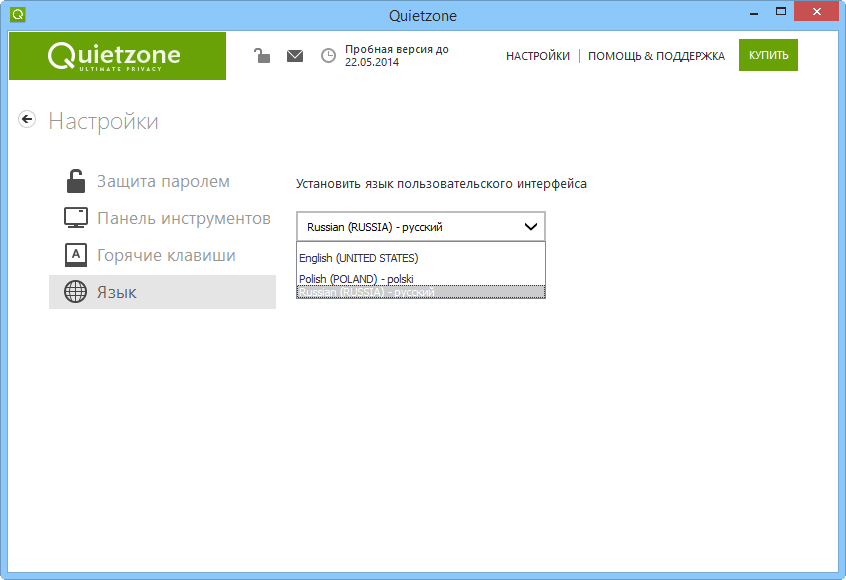Choose highlighted Russian (RUSSIA) list option

click(421, 292)
